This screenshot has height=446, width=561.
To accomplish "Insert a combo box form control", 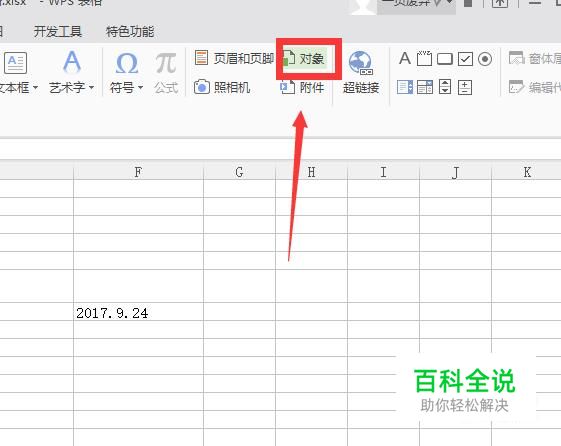I will [425, 87].
